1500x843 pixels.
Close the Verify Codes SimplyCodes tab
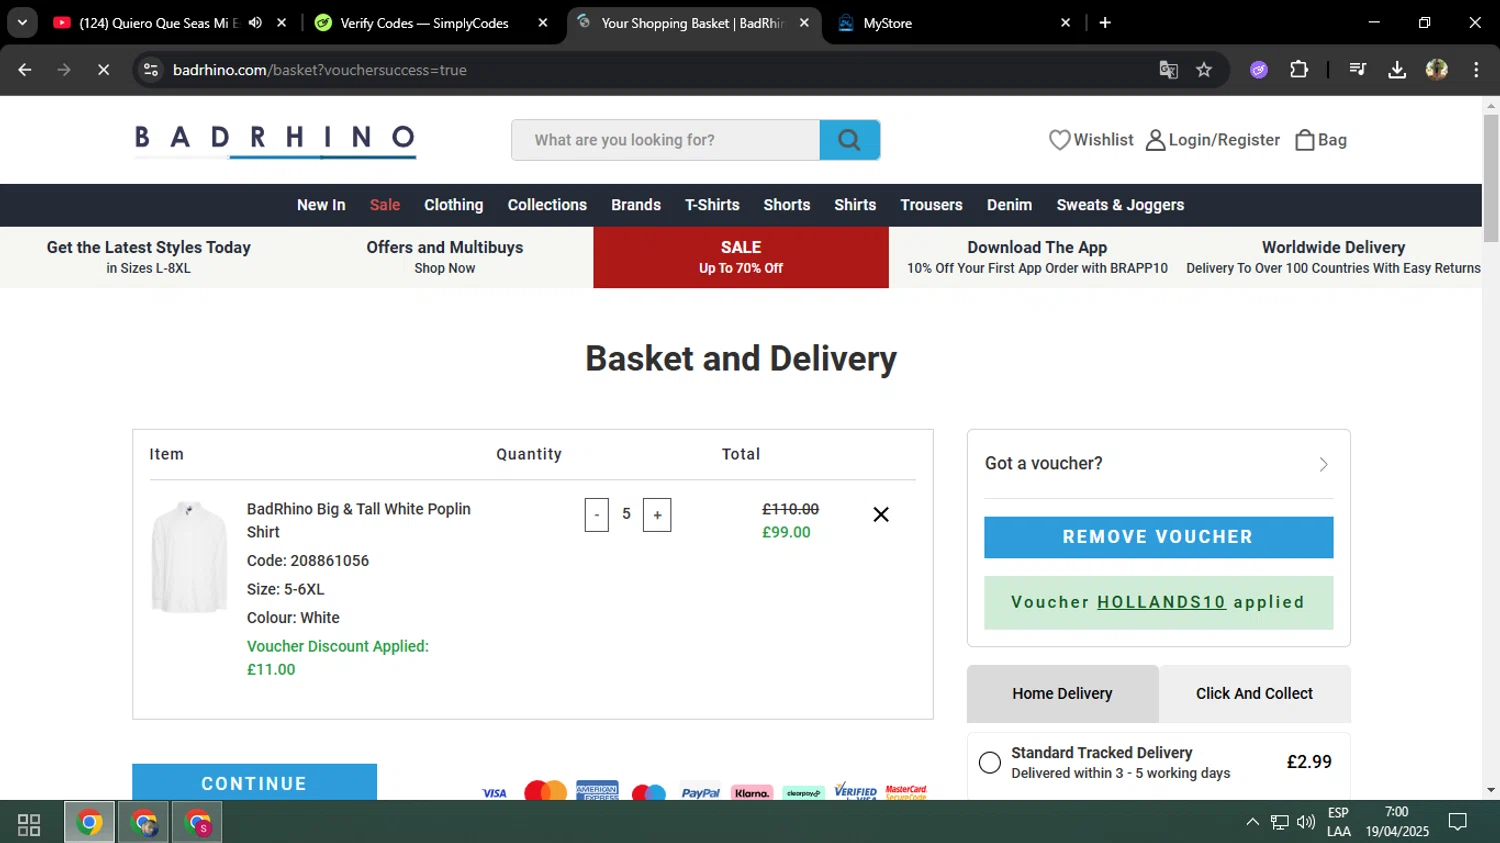click(x=543, y=23)
